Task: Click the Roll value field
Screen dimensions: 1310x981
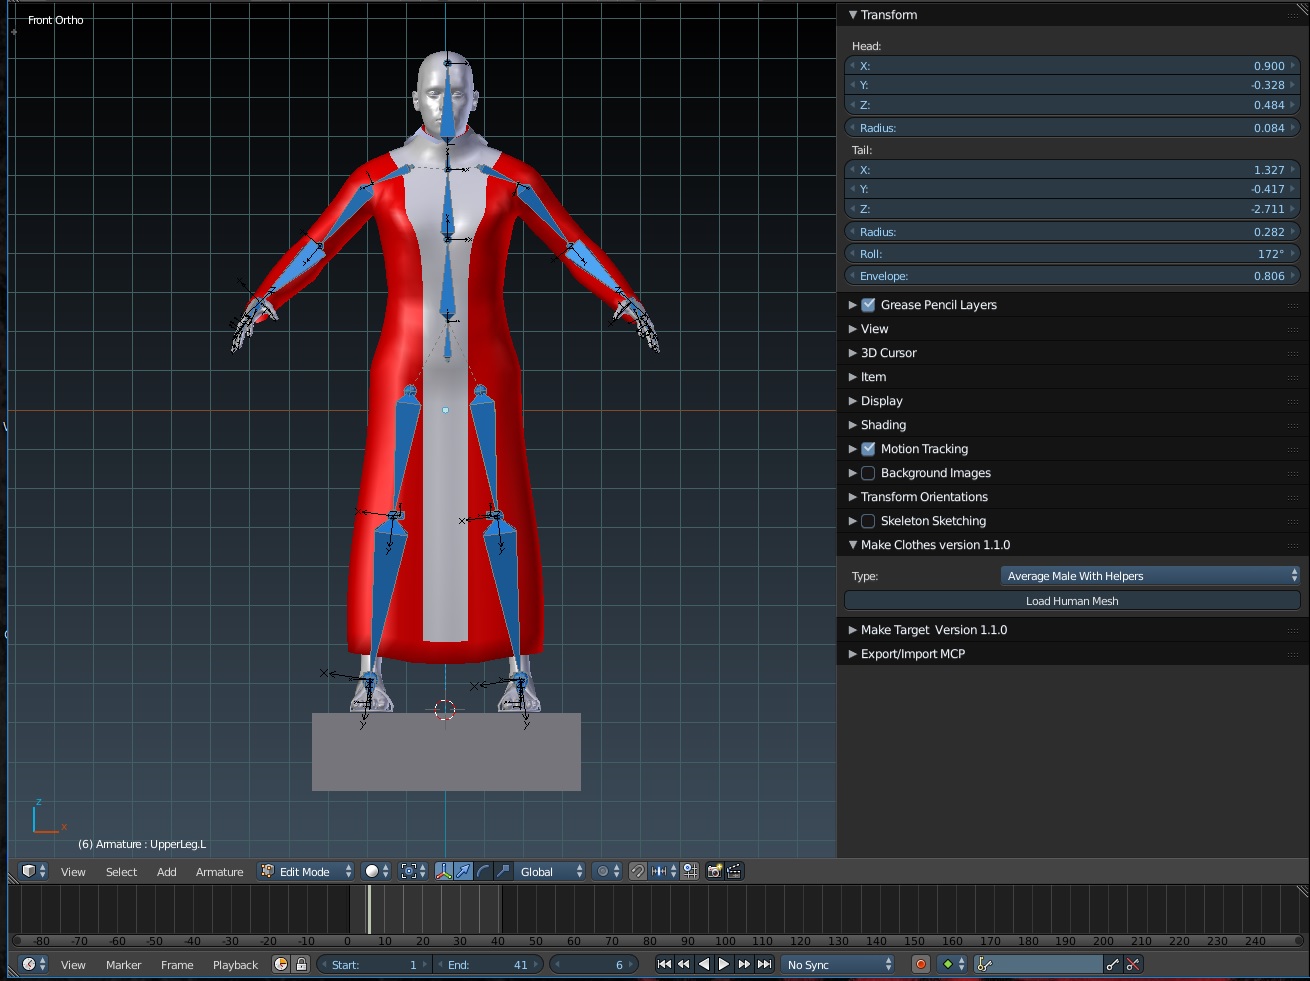Action: click(x=1072, y=254)
